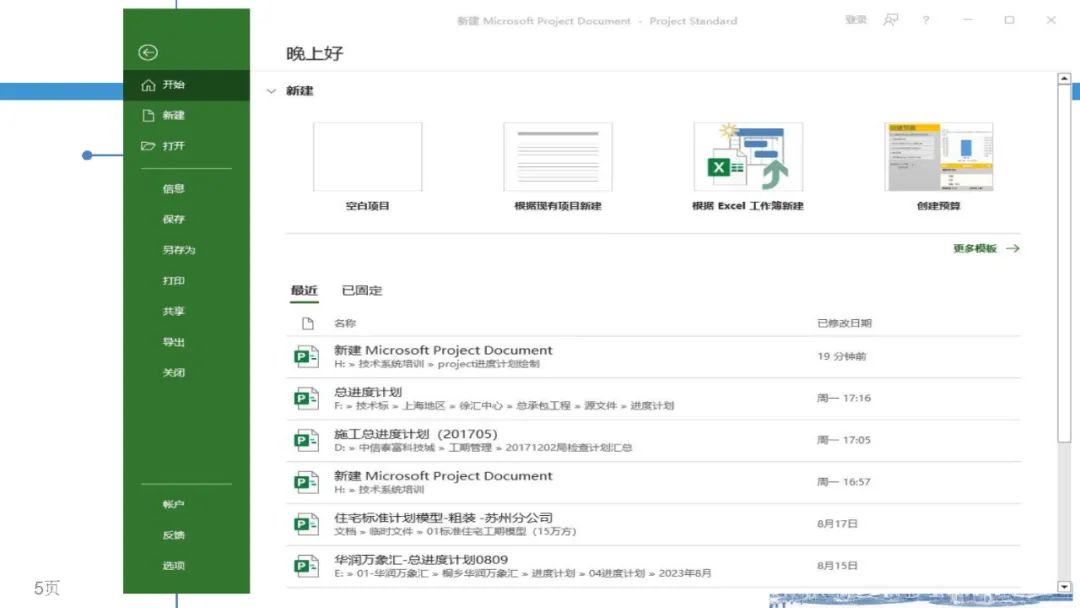Click the 周一 17:16 date entry
This screenshot has width=1080, height=608.
click(844, 398)
